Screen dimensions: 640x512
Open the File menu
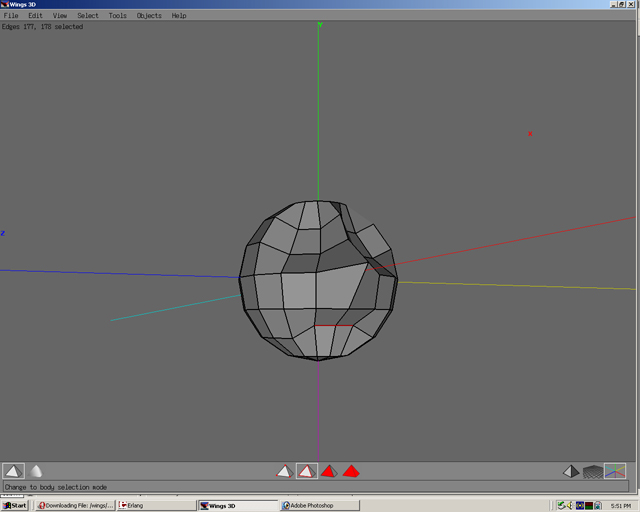11,16
